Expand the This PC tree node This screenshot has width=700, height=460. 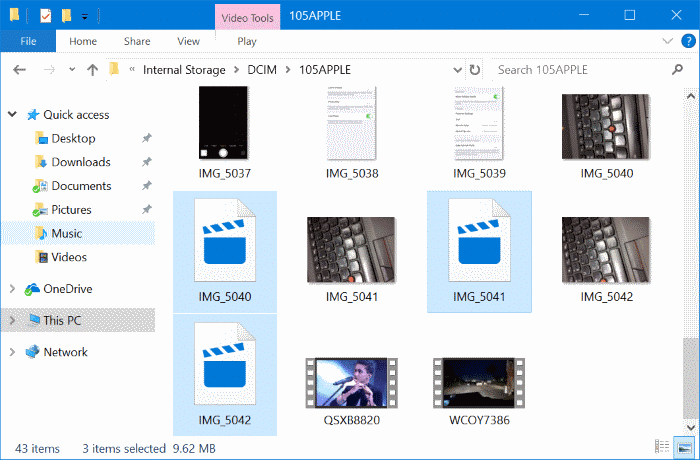[x=12, y=320]
